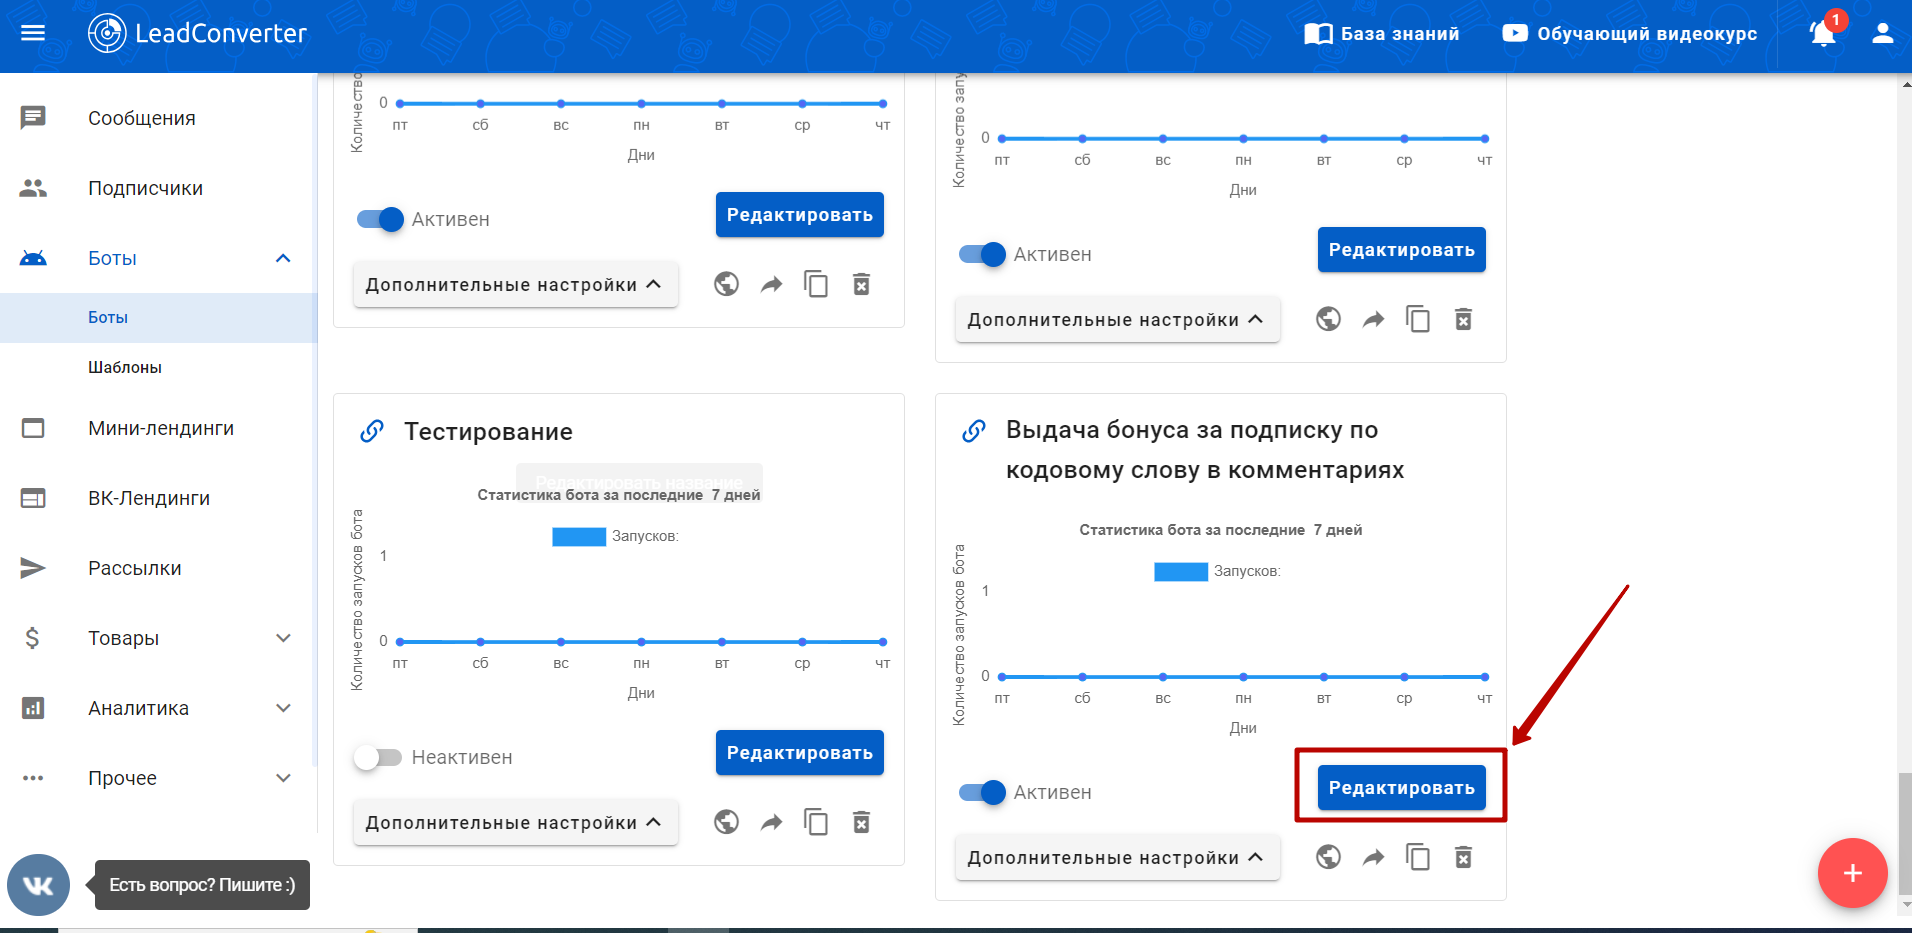Disable the Активен toggle on the Выдача бонуса bot

pos(981,793)
